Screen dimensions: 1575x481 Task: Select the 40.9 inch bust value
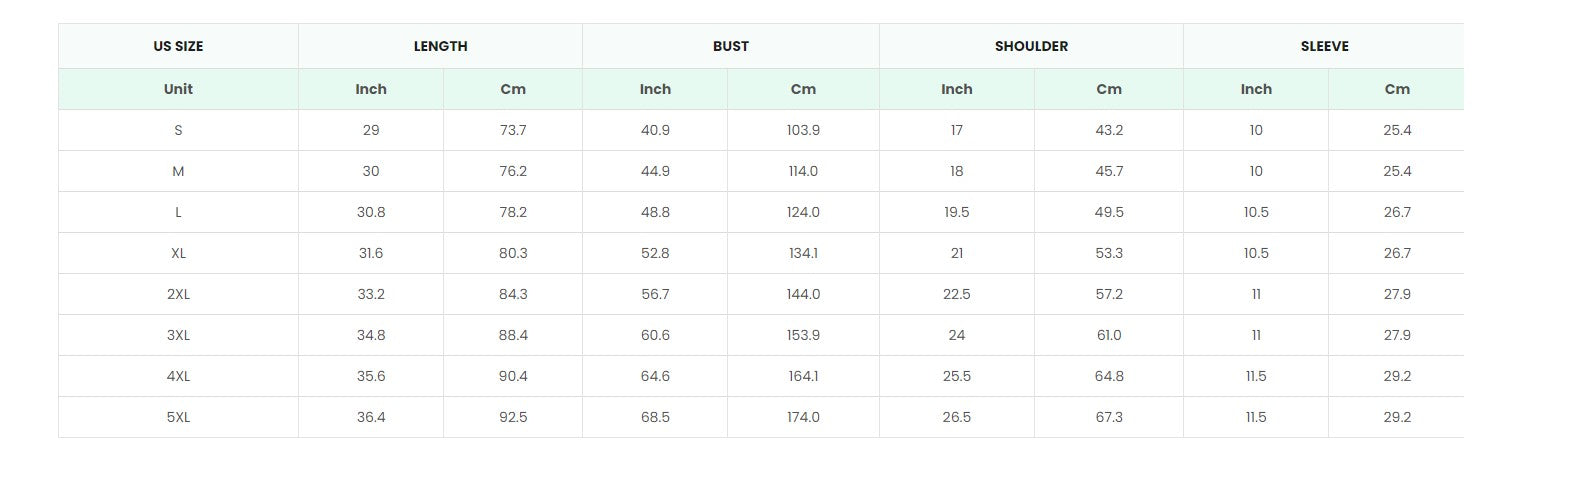pos(655,130)
